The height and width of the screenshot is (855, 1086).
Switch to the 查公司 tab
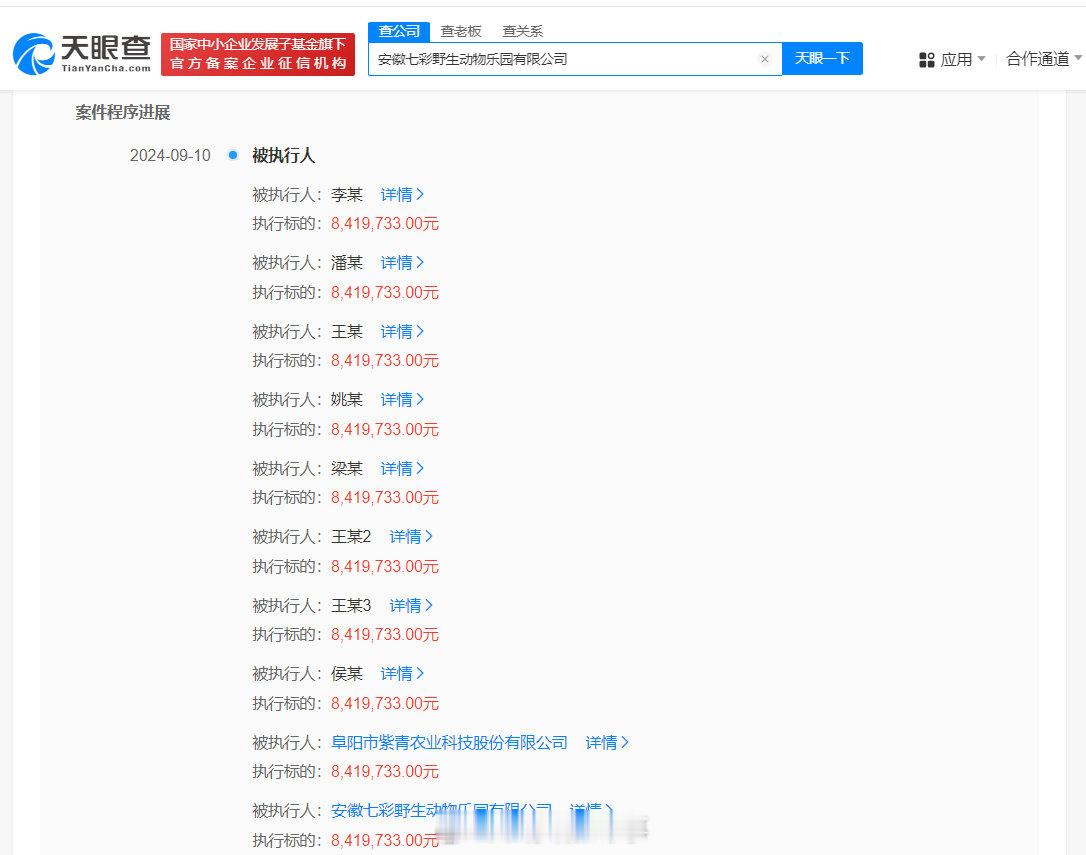(x=399, y=31)
